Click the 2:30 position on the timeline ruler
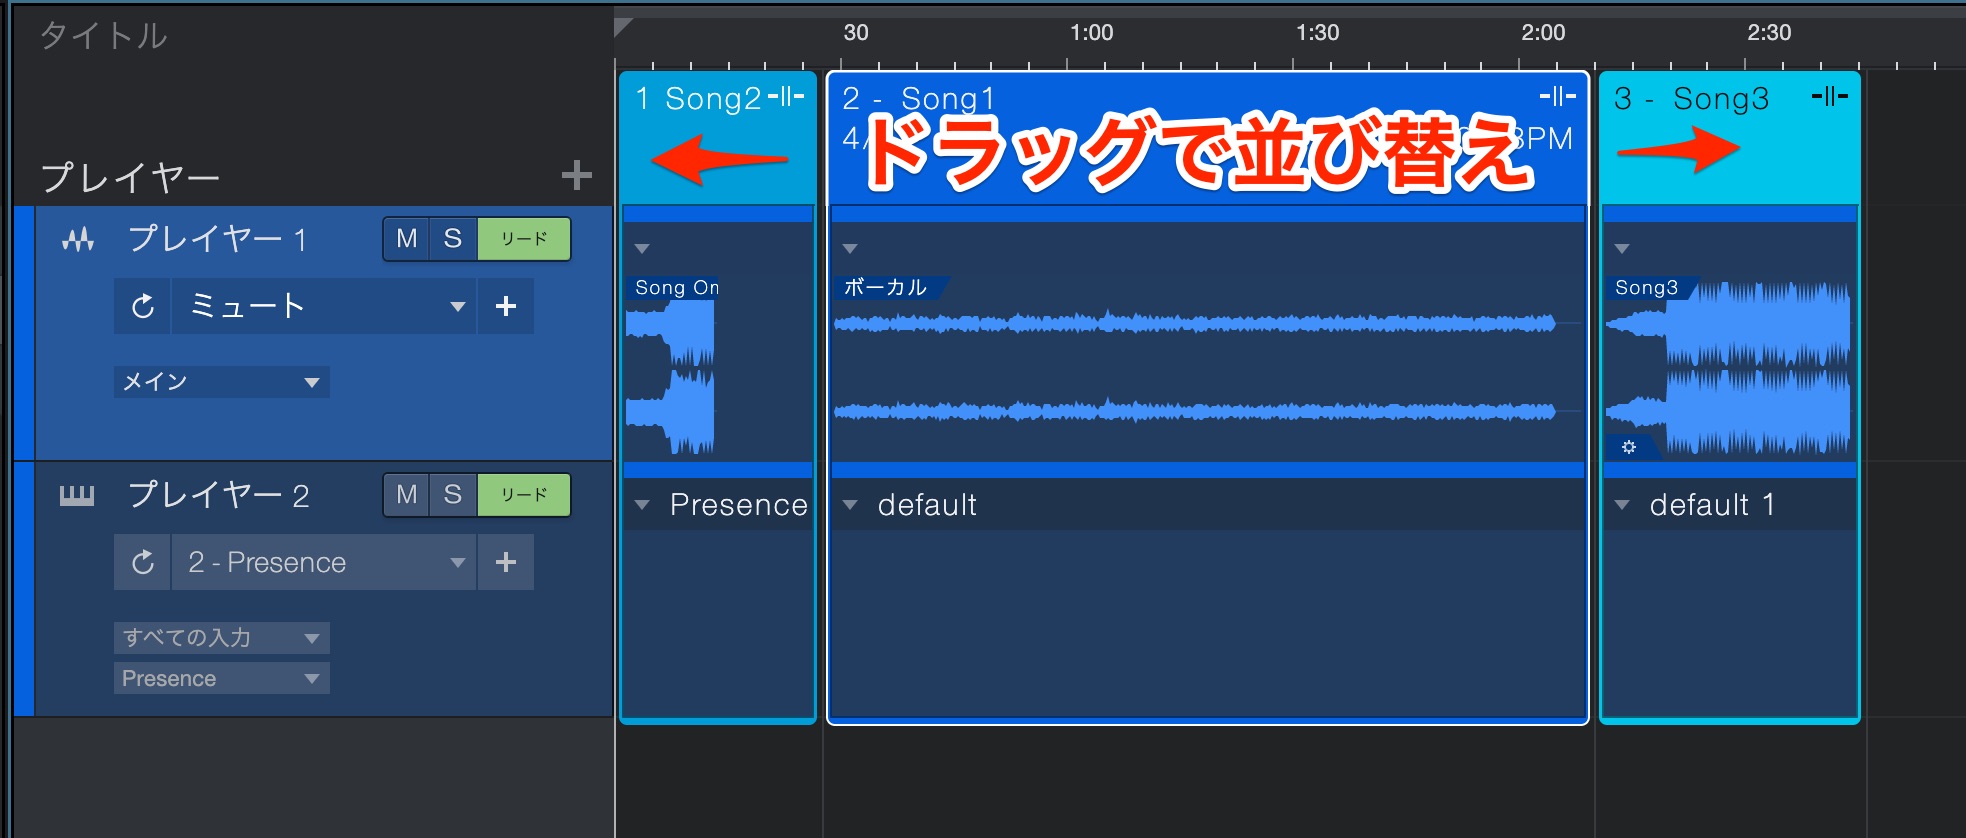Image resolution: width=1966 pixels, height=838 pixels. [1769, 33]
